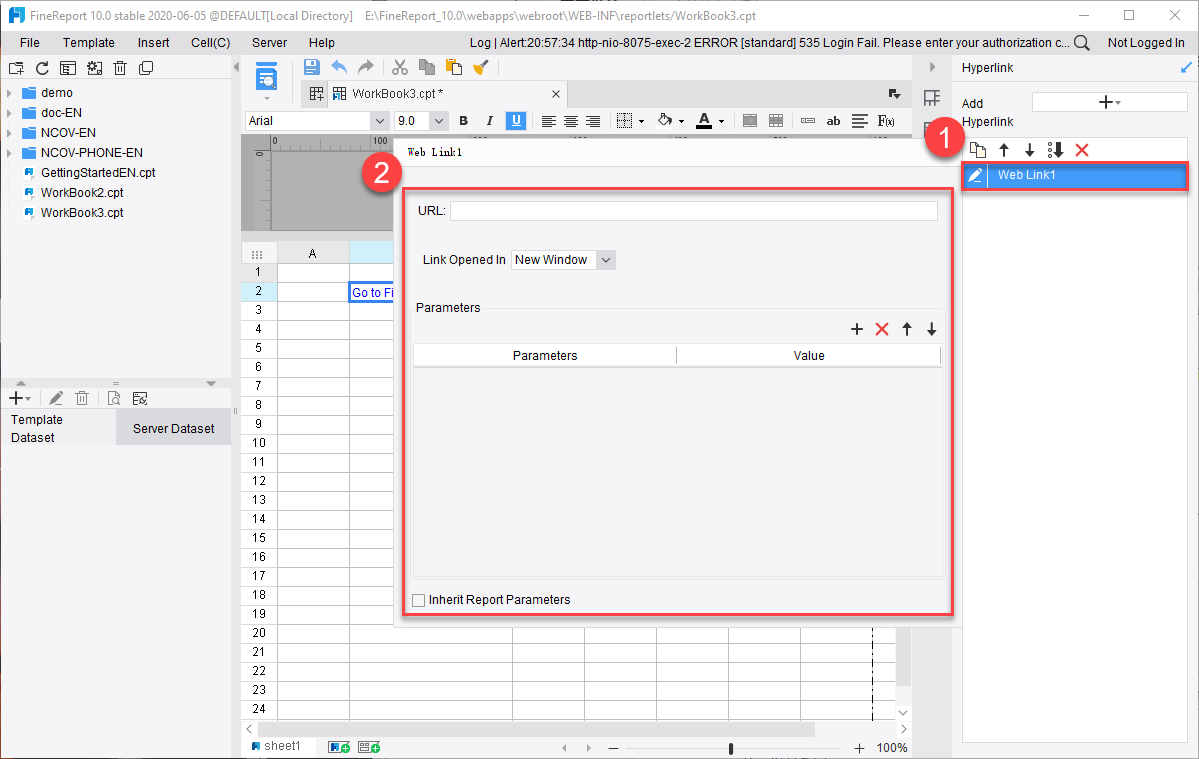1199x759 pixels.
Task: Open the font size dropdown
Action: (439, 120)
